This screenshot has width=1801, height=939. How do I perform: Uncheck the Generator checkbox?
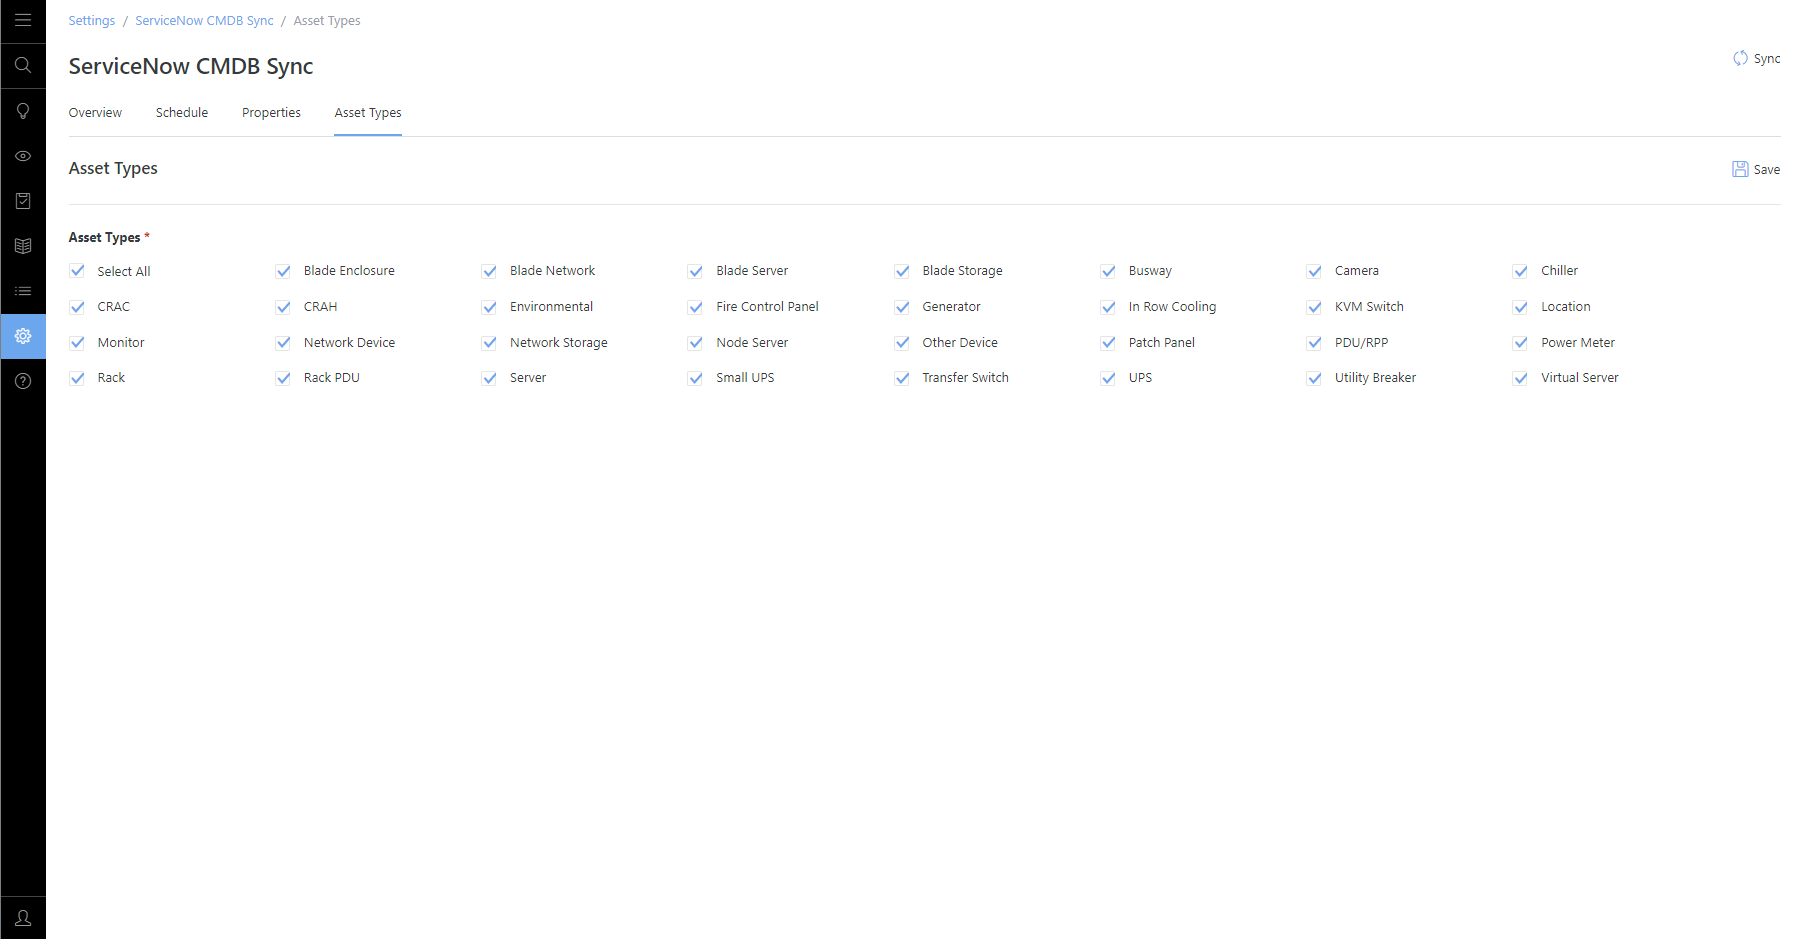(902, 307)
